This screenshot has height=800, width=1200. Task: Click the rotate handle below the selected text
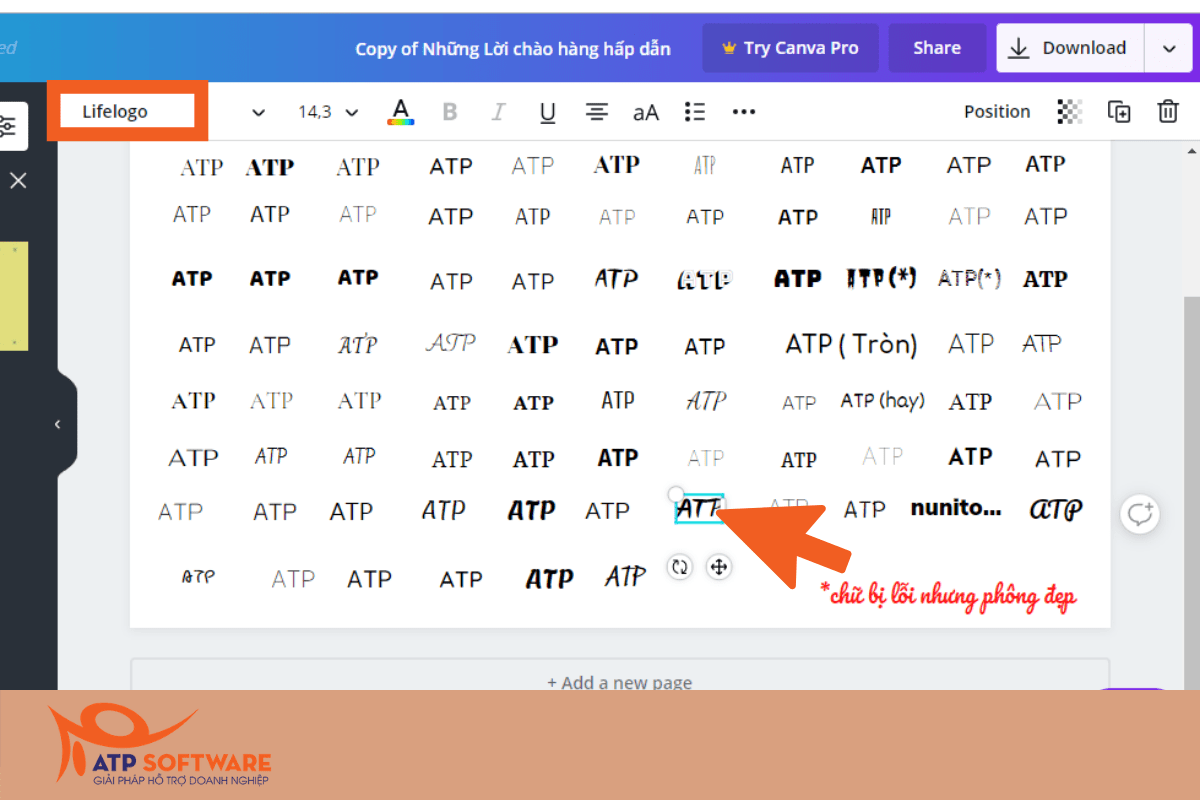click(680, 567)
